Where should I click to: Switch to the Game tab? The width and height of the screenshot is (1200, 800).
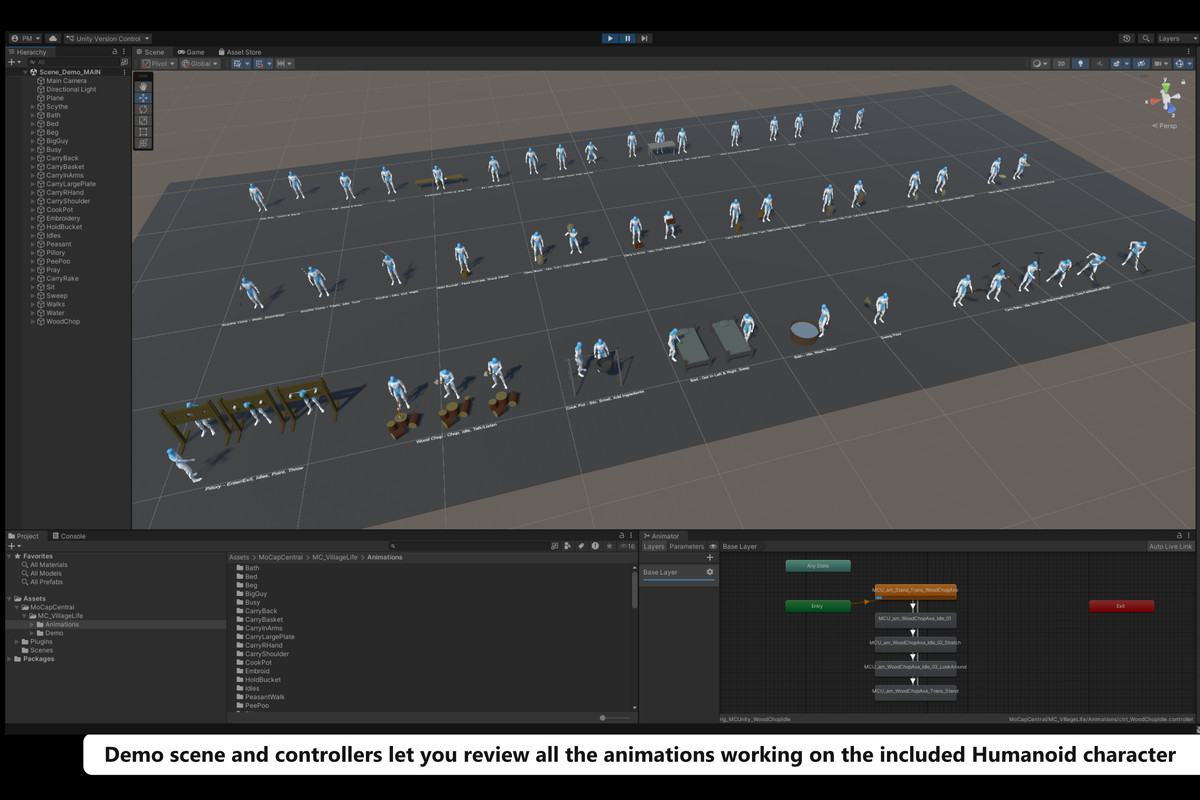point(190,51)
